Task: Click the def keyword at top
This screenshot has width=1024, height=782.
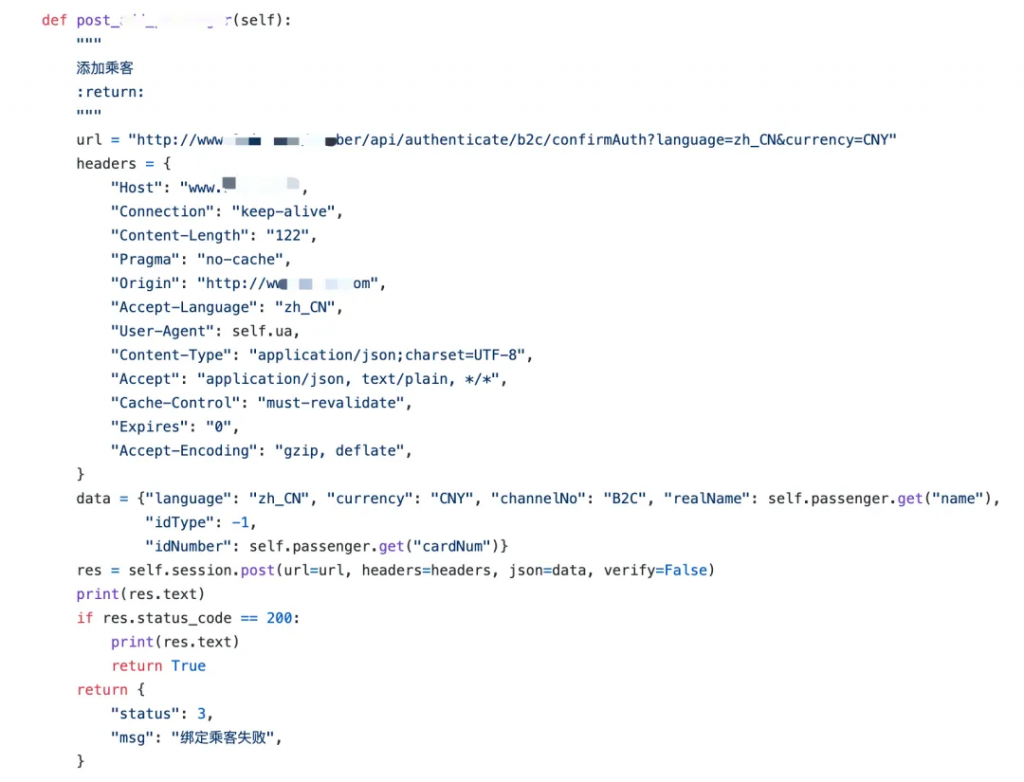Action: tap(54, 20)
